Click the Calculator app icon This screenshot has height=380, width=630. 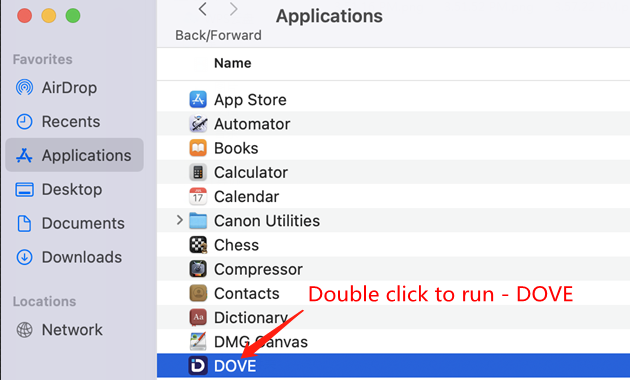[x=198, y=172]
